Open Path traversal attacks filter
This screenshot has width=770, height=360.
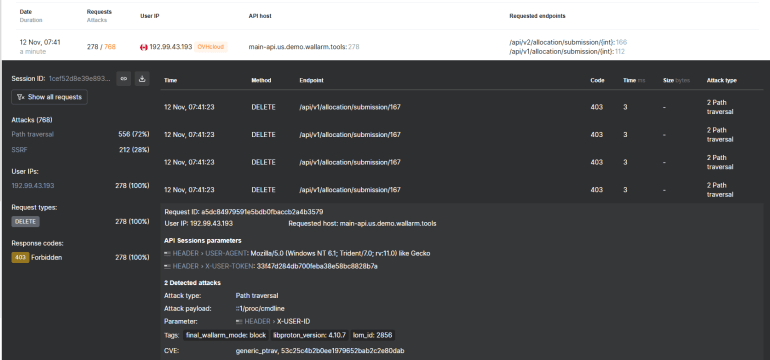coord(32,134)
